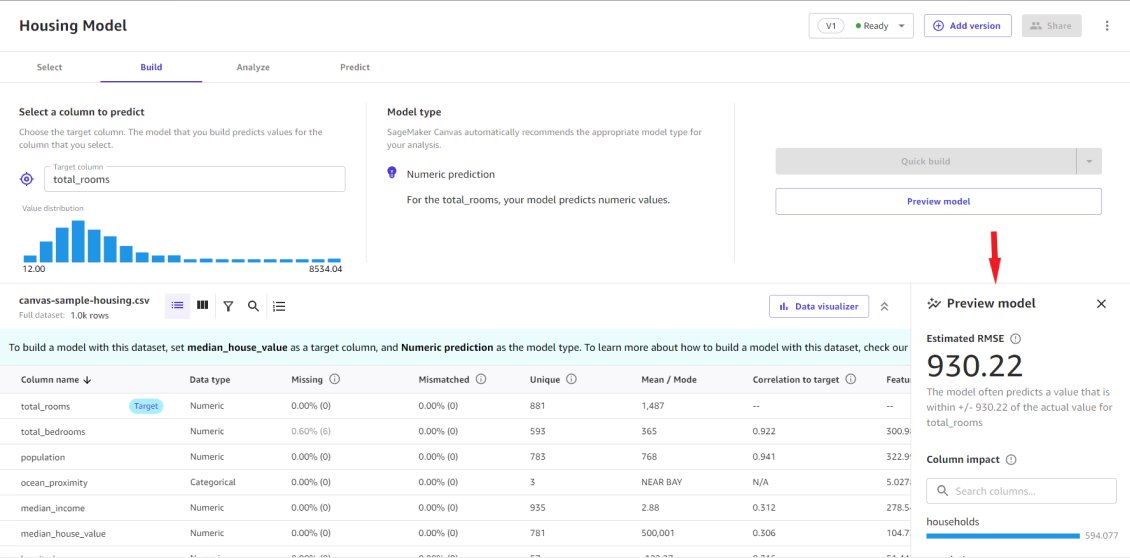
Task: Click the Mean / Mode column header
Action: point(669,380)
